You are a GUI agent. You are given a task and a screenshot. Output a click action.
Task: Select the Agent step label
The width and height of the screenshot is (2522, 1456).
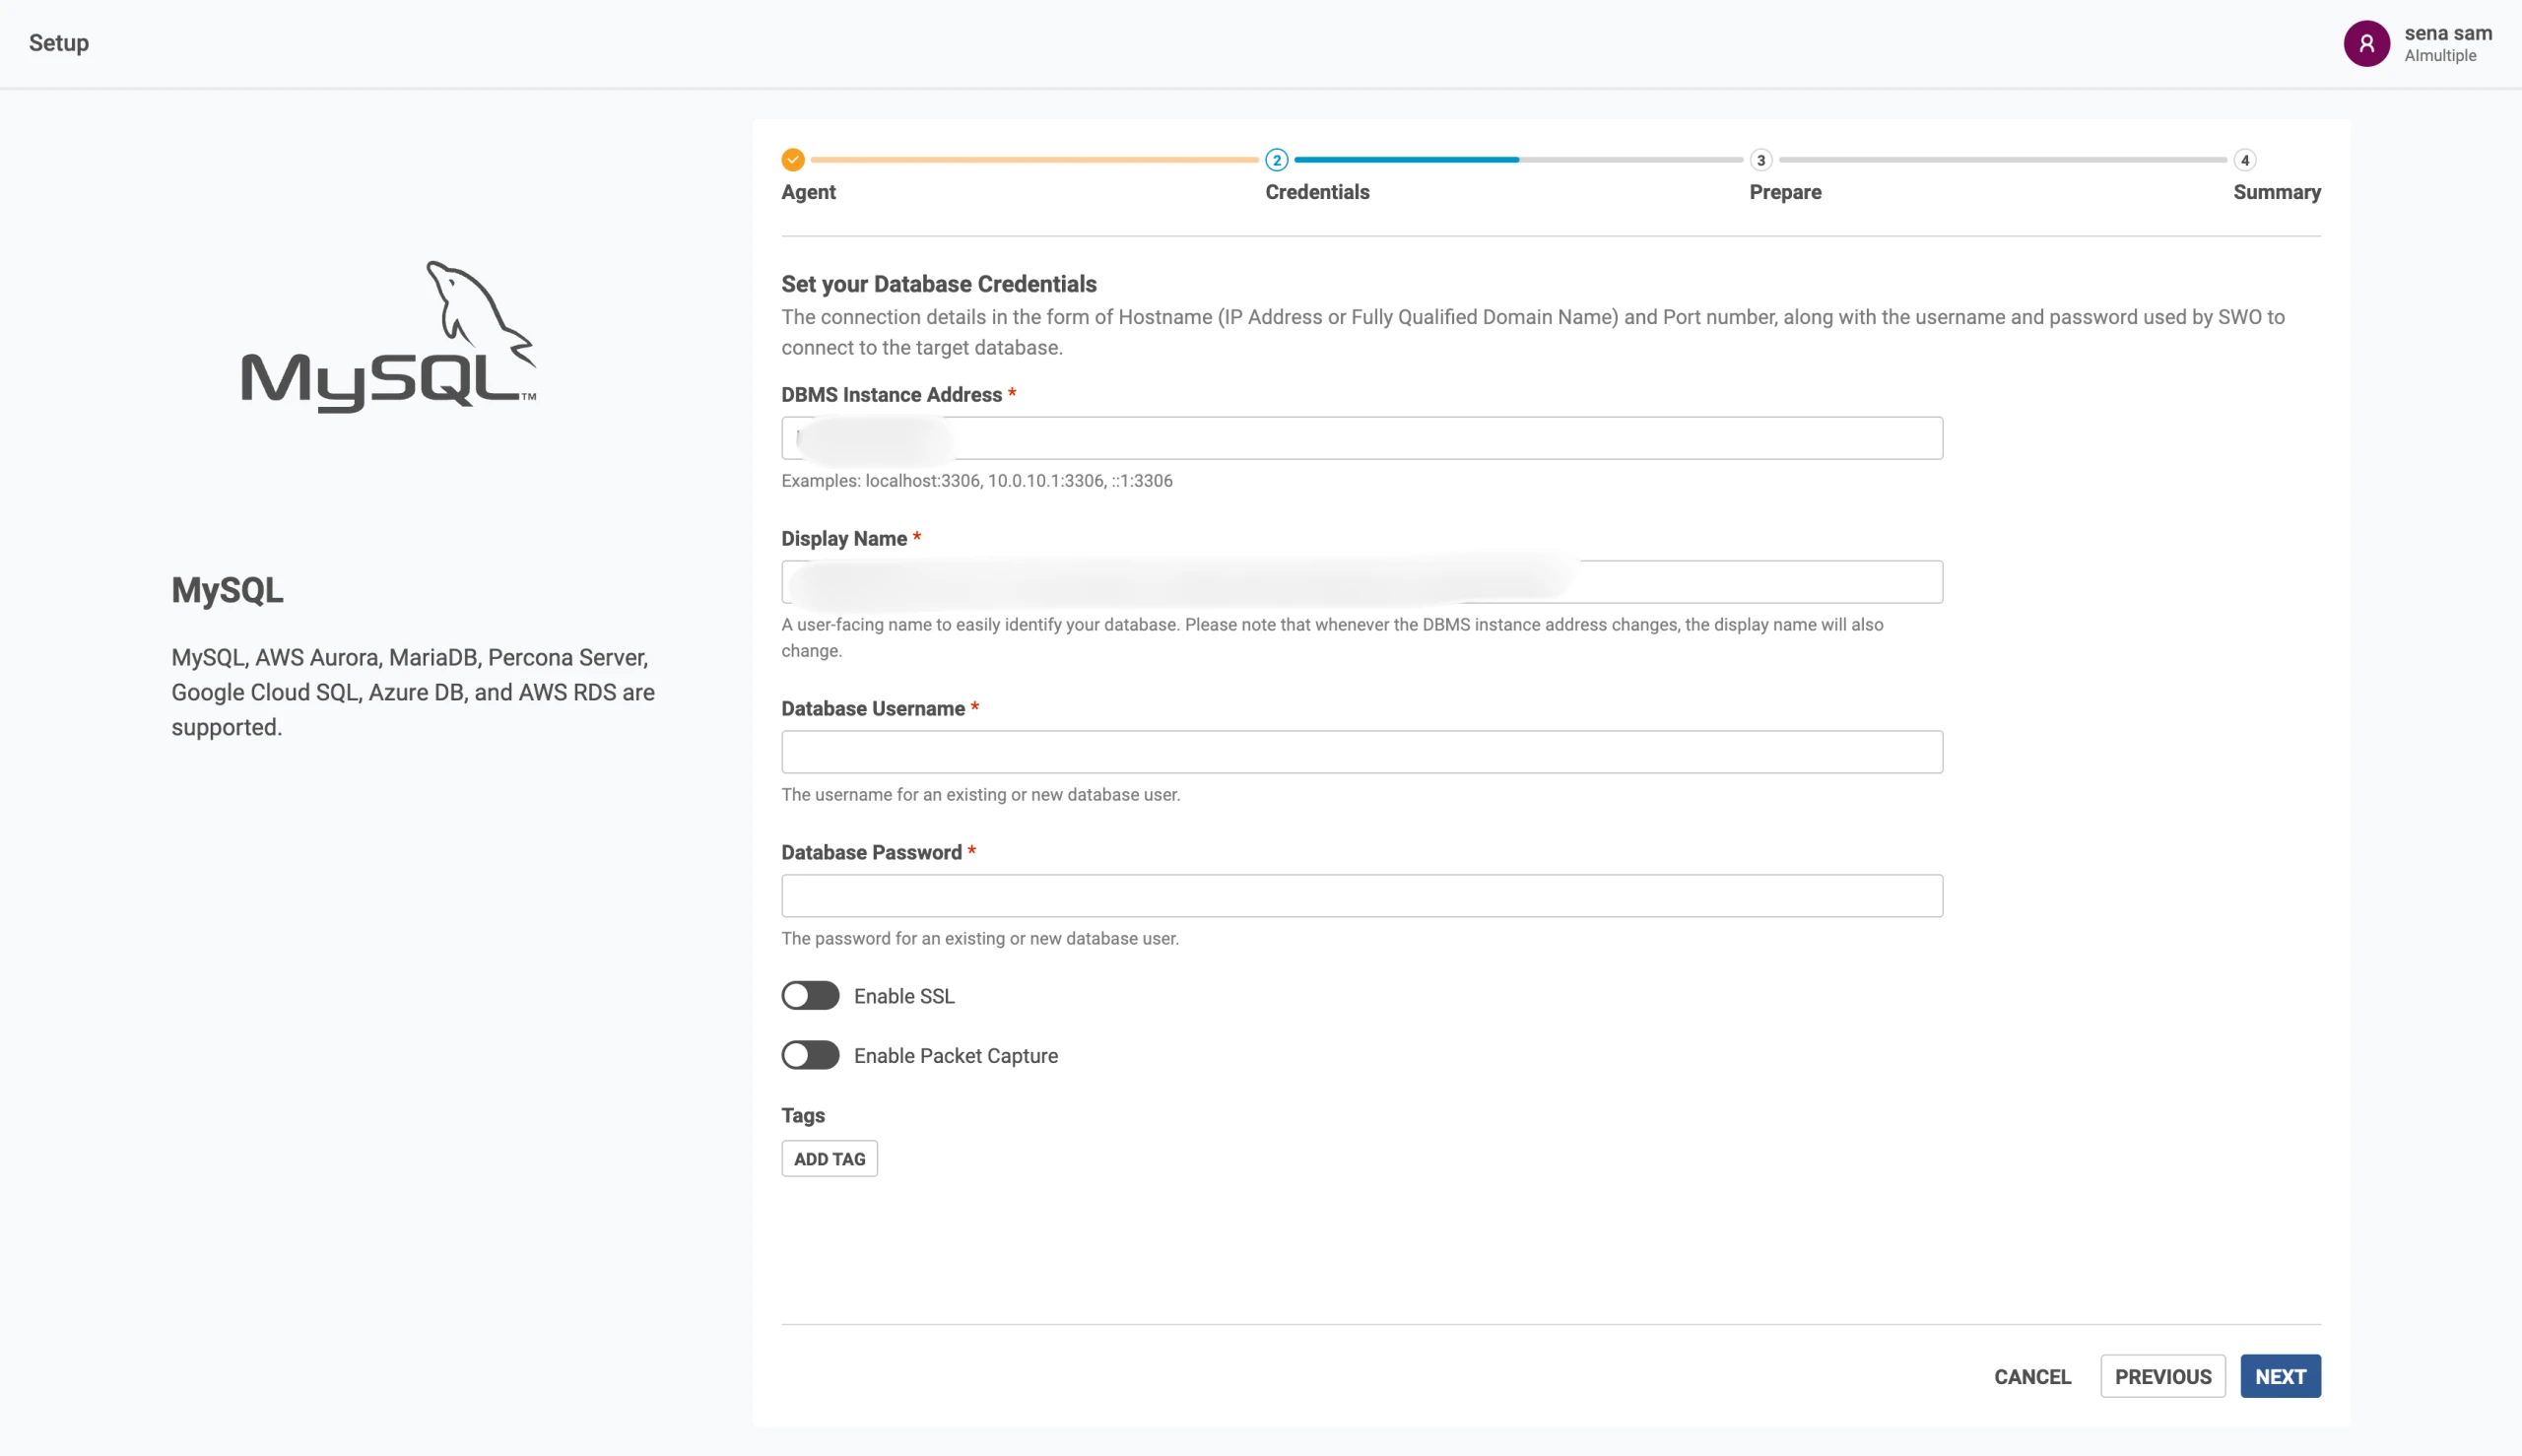click(x=808, y=192)
